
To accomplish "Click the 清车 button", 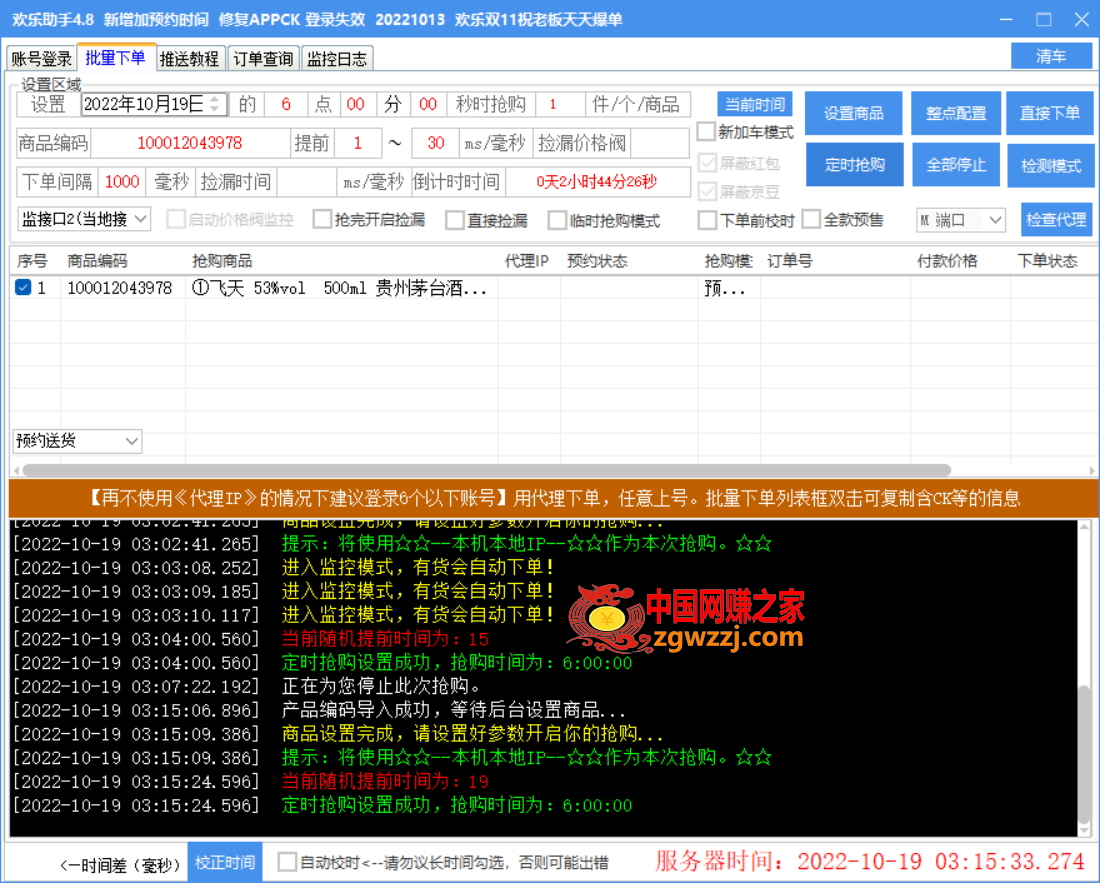I will pos(1051,56).
